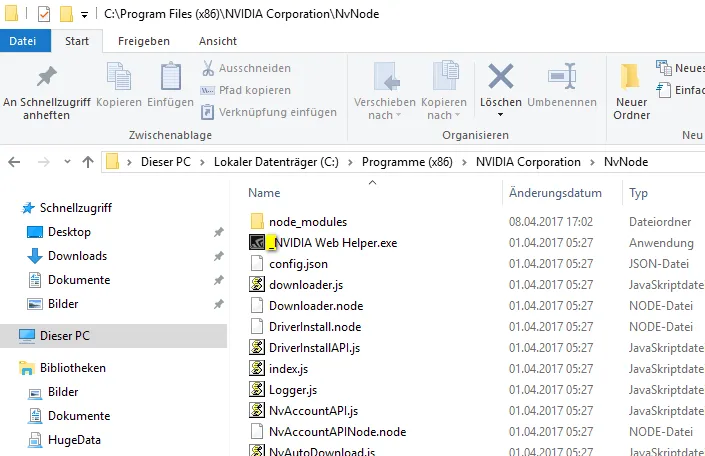Select Downloader.node file
This screenshot has width=705, height=456.
point(316,306)
